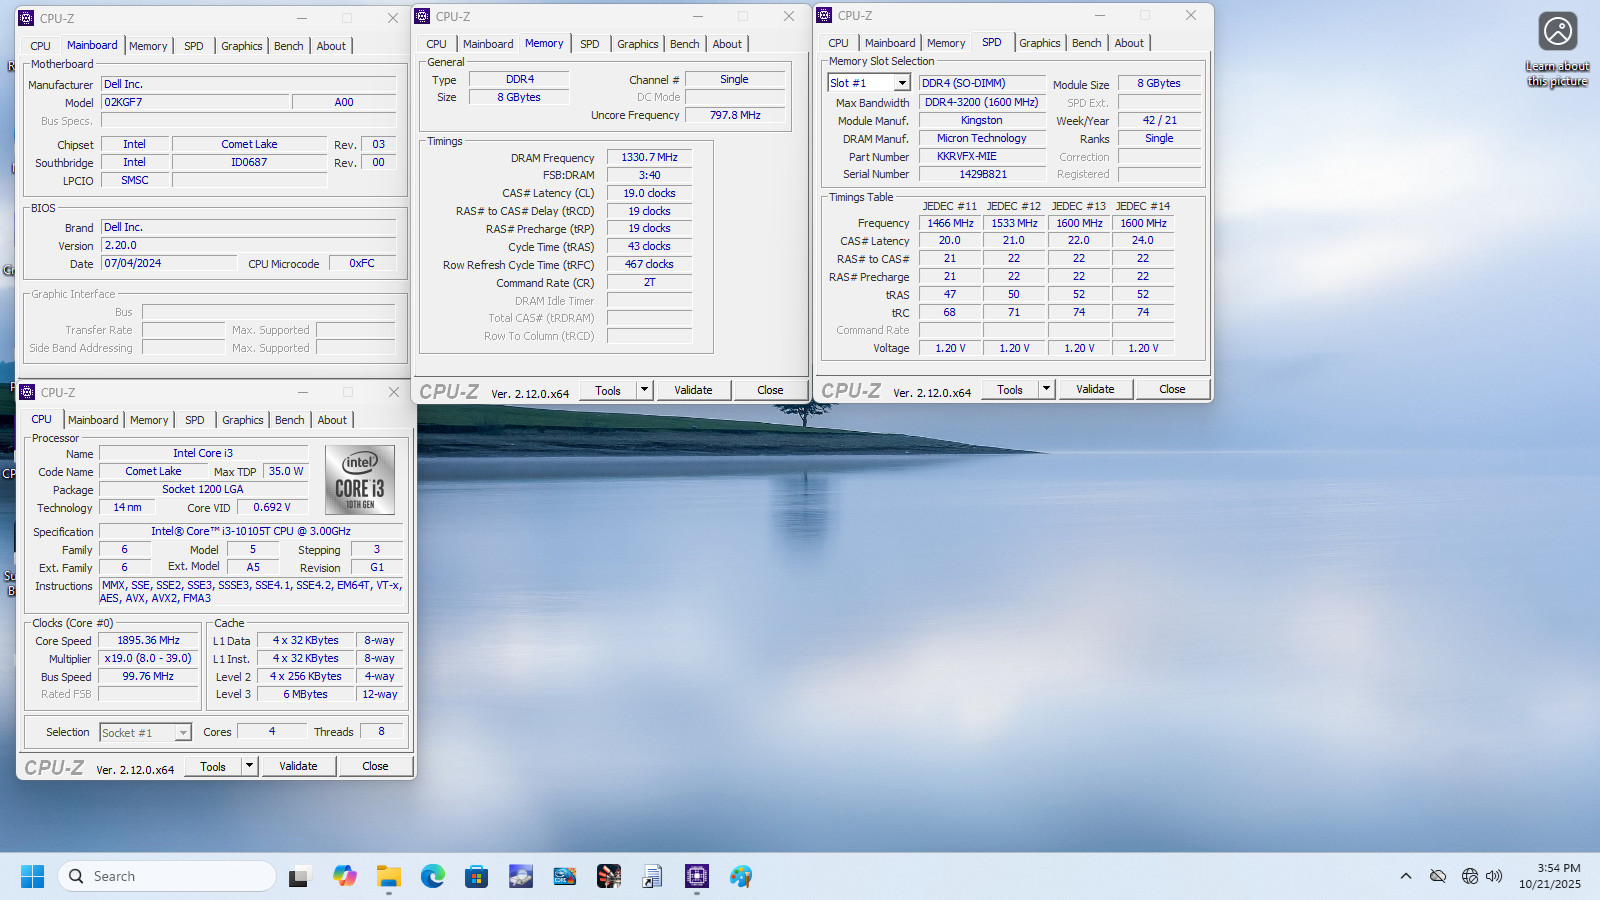The image size is (1600, 900).
Task: Click the Level 3 cache value 6 MBytes
Action: (x=305, y=694)
